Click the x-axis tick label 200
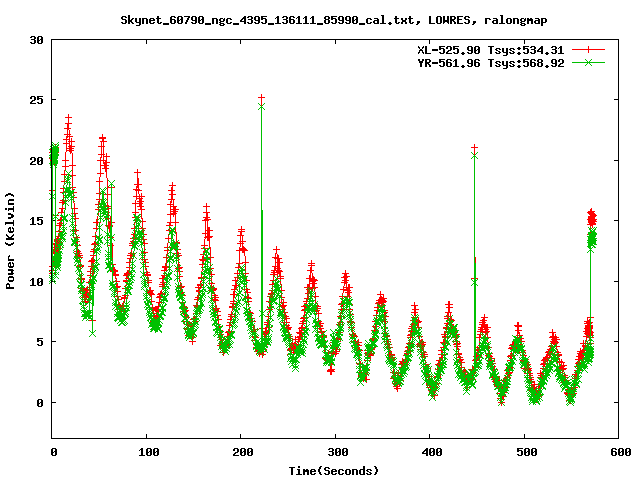The width and height of the screenshot is (640, 480). [242, 452]
